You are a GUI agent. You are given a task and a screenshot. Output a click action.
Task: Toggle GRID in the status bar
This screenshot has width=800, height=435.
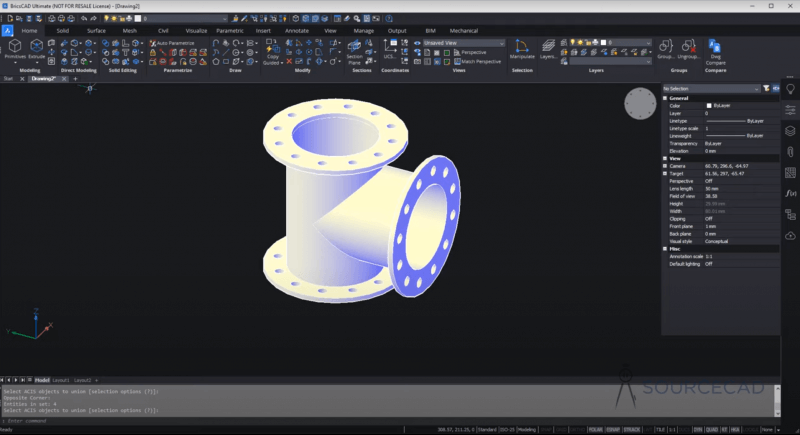(x=560, y=430)
